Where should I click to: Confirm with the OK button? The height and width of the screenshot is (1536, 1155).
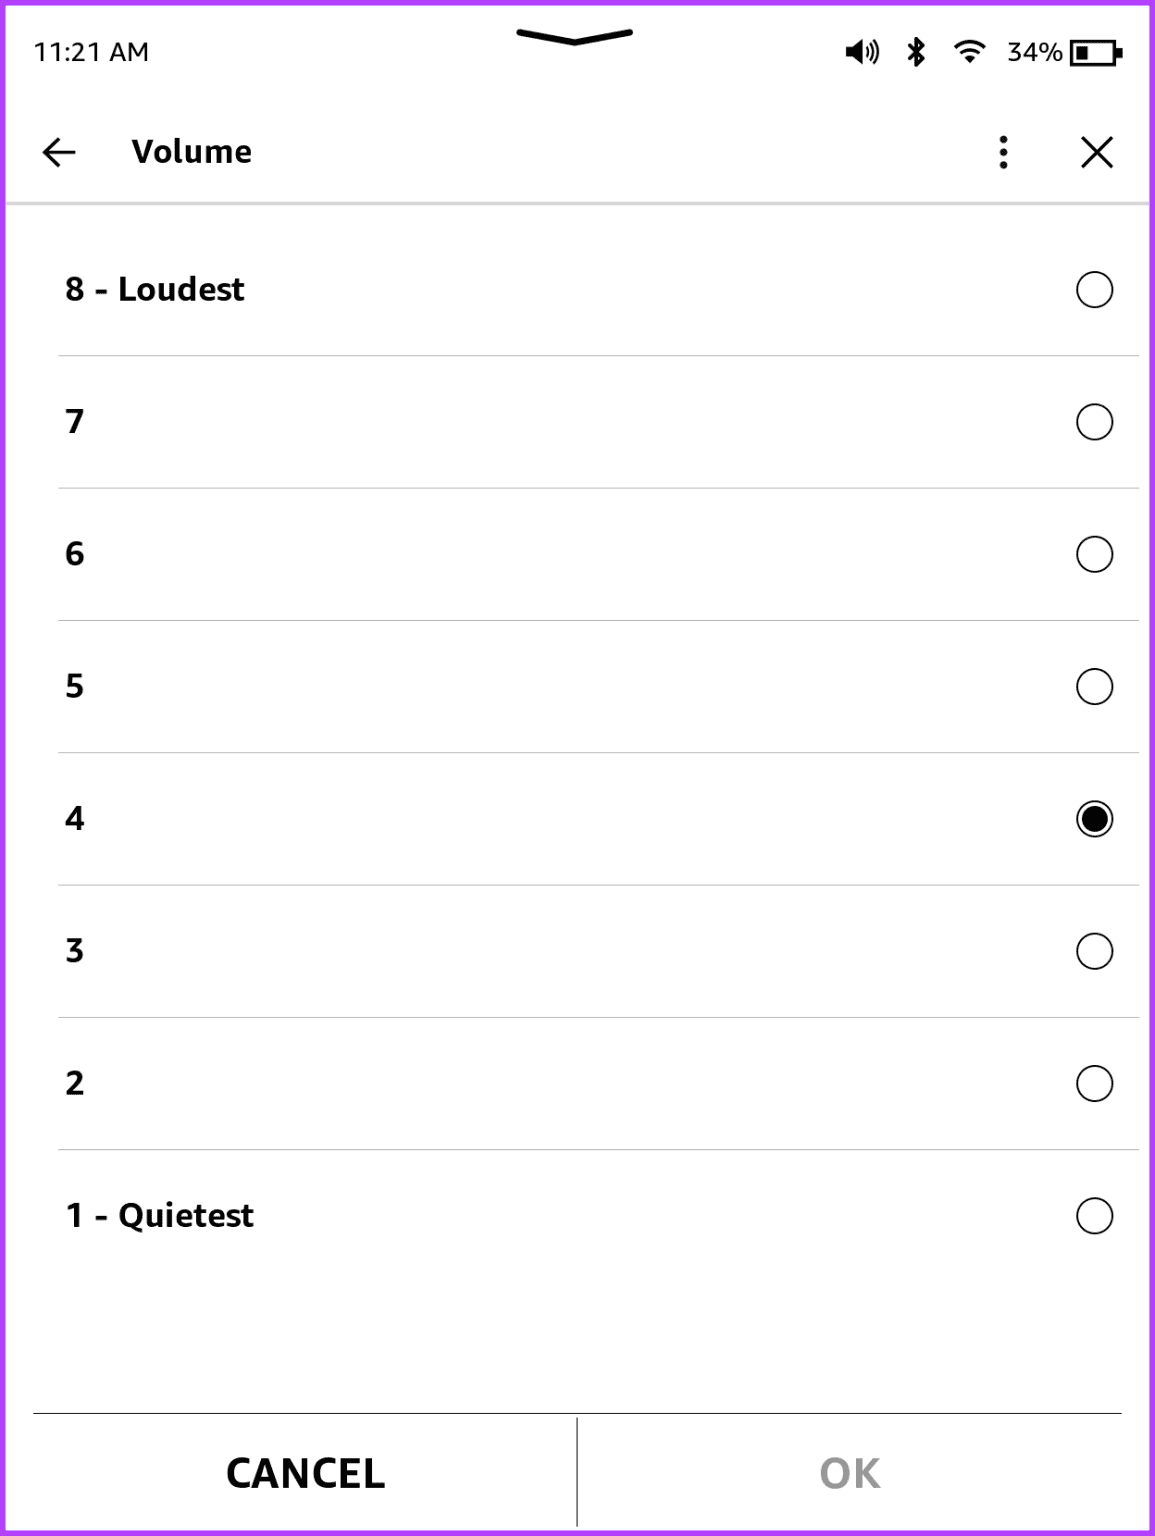coord(849,1473)
